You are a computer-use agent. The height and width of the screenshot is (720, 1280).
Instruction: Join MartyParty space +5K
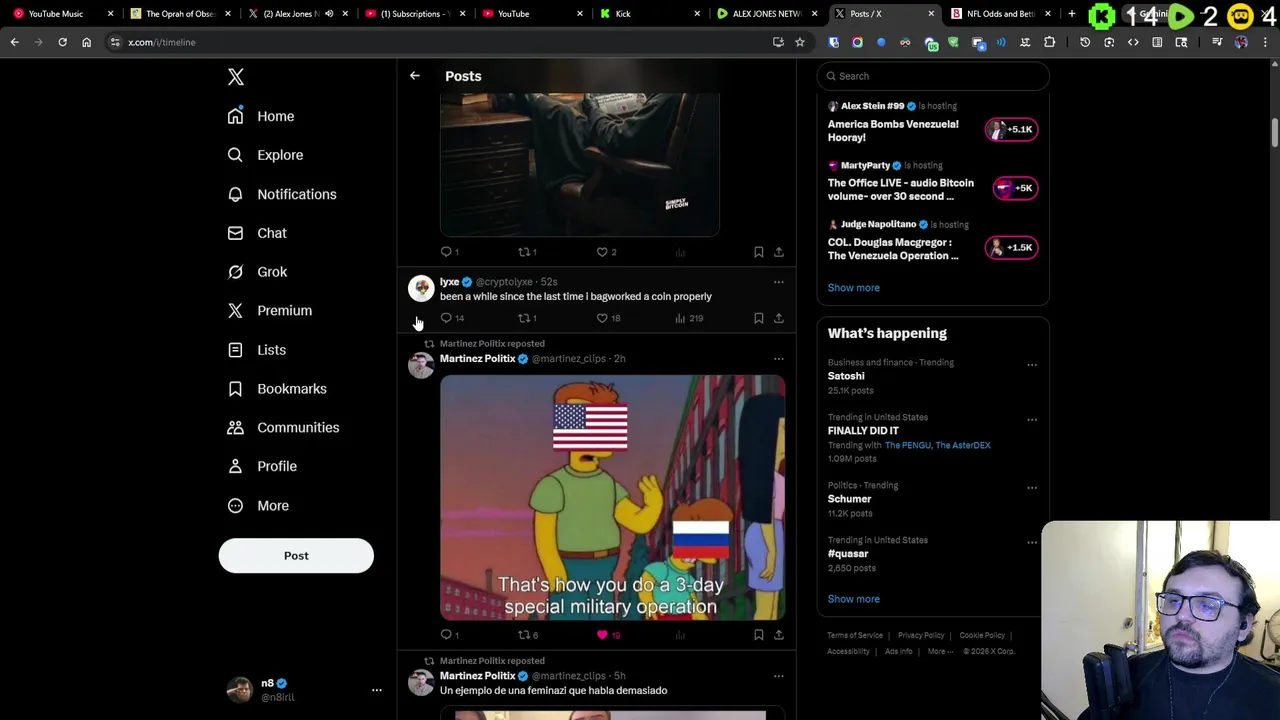click(x=1015, y=188)
